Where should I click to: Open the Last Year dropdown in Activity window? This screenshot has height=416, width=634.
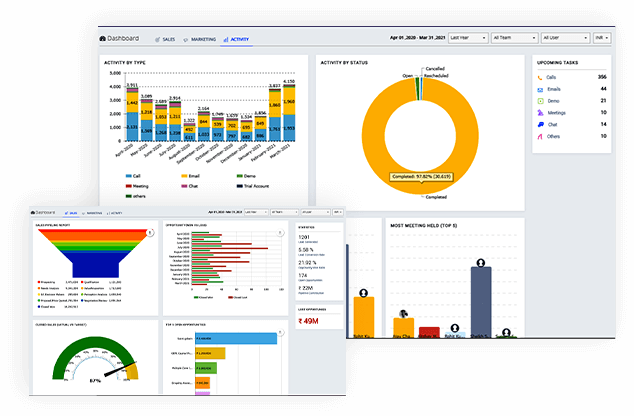point(468,38)
